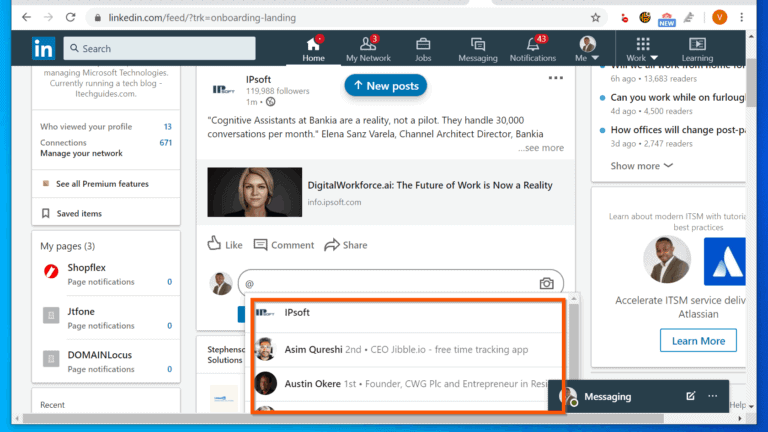This screenshot has width=768, height=432.
Task: Expand news list with Show more
Action: (641, 166)
